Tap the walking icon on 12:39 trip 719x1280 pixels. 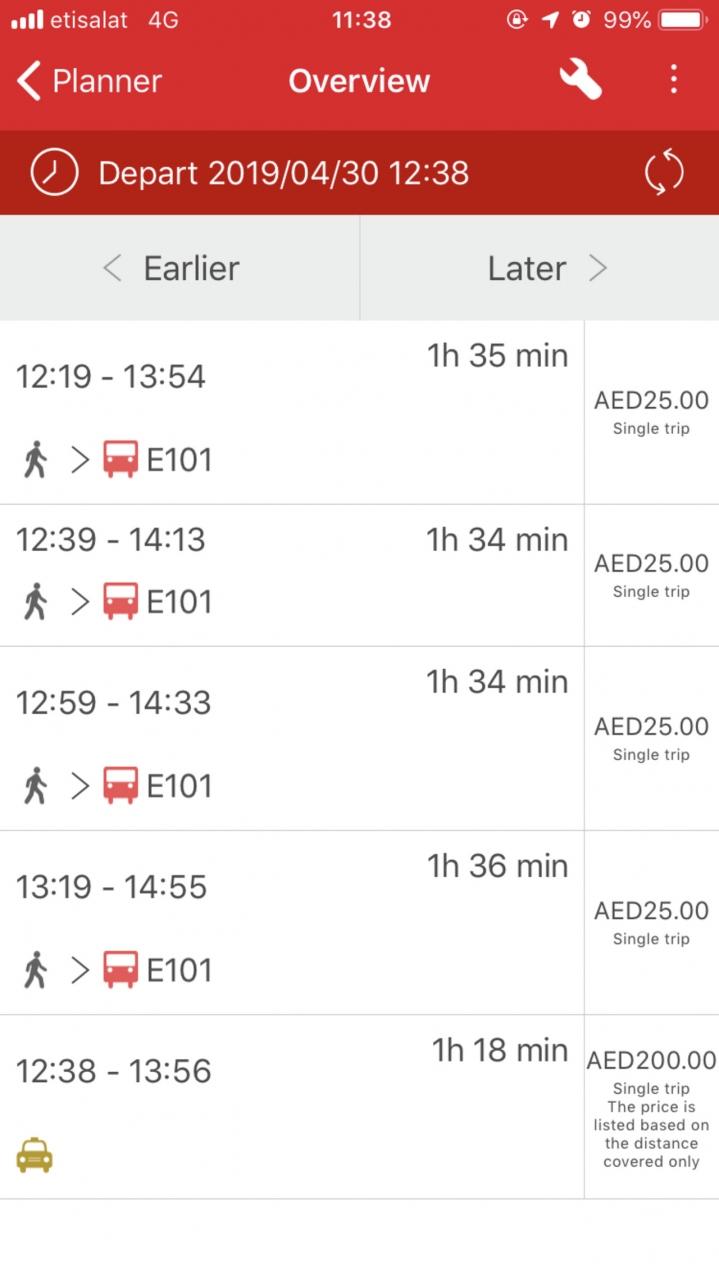[35, 601]
